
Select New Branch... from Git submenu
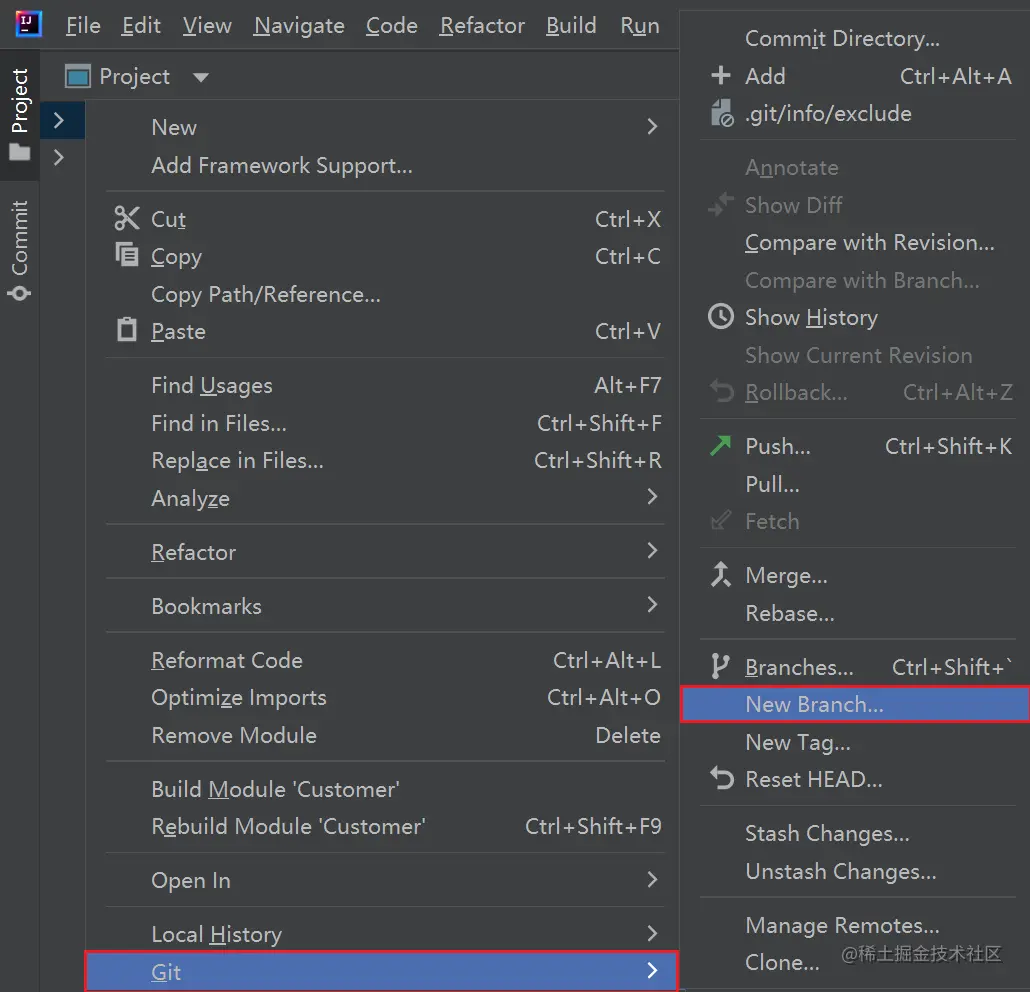[814, 705]
